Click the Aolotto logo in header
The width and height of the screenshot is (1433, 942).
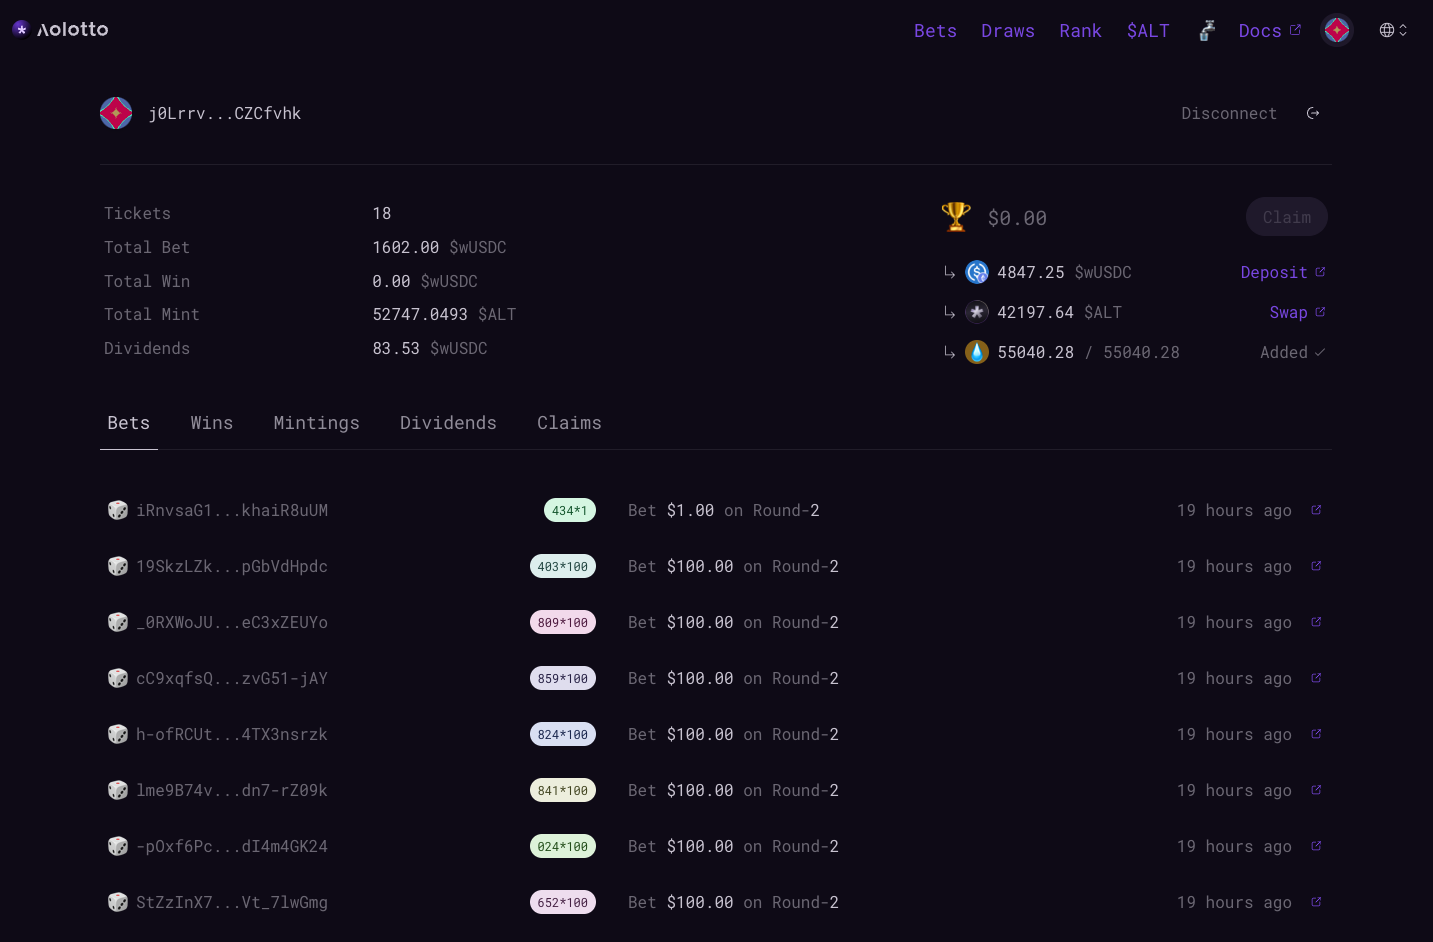pos(60,30)
